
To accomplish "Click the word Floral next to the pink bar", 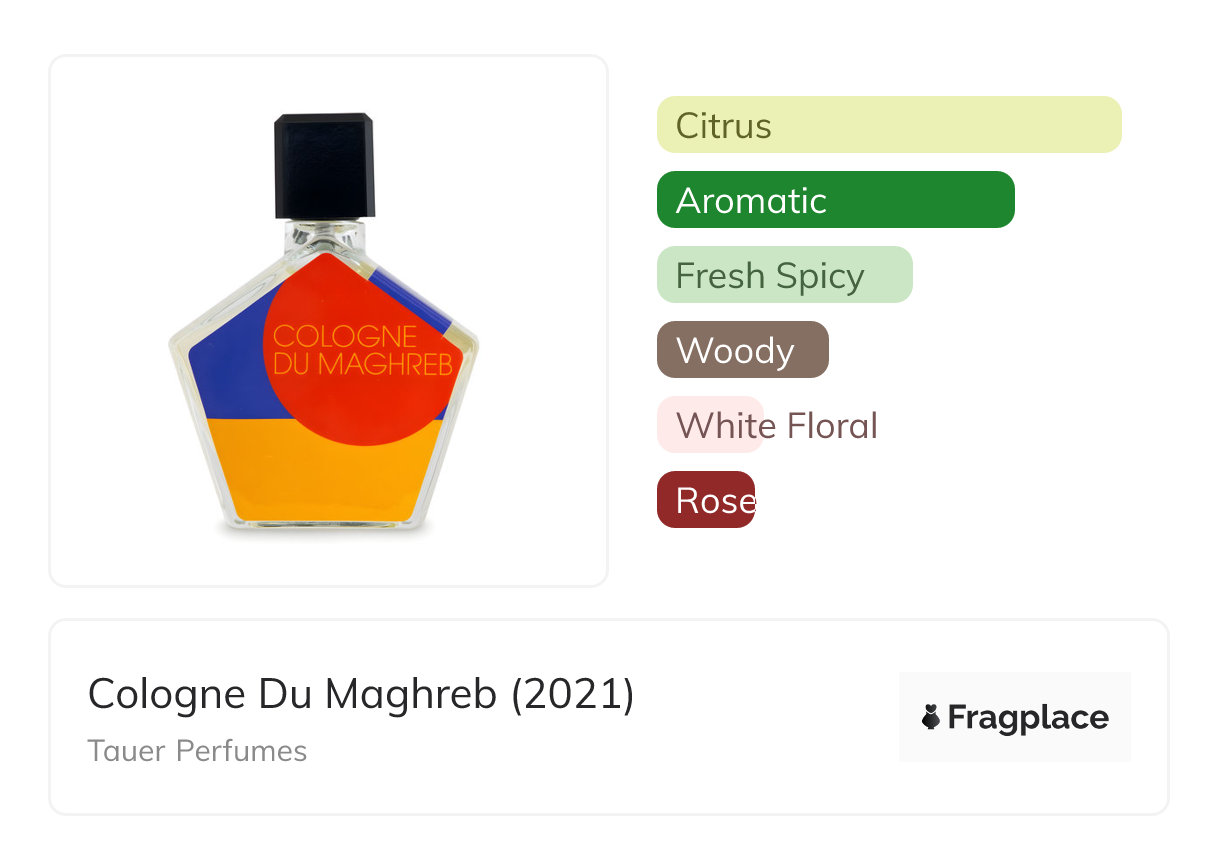I will click(831, 425).
